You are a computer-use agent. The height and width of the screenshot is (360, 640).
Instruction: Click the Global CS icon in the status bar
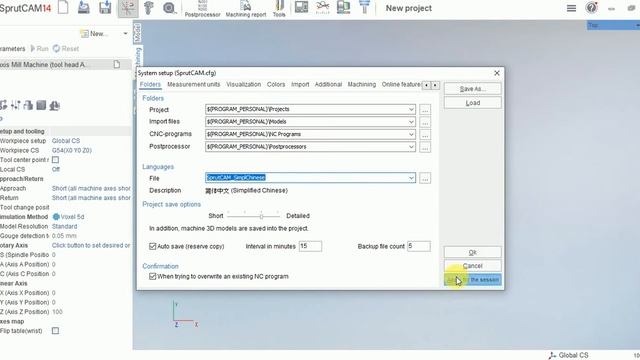553,356
